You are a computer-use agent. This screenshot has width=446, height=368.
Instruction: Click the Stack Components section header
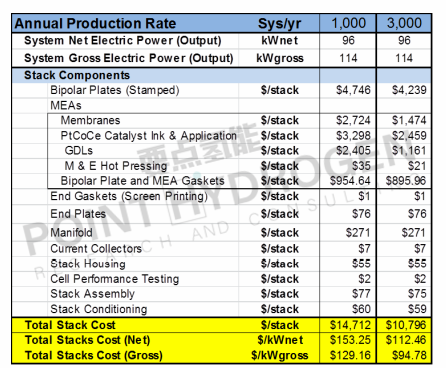tap(77, 75)
